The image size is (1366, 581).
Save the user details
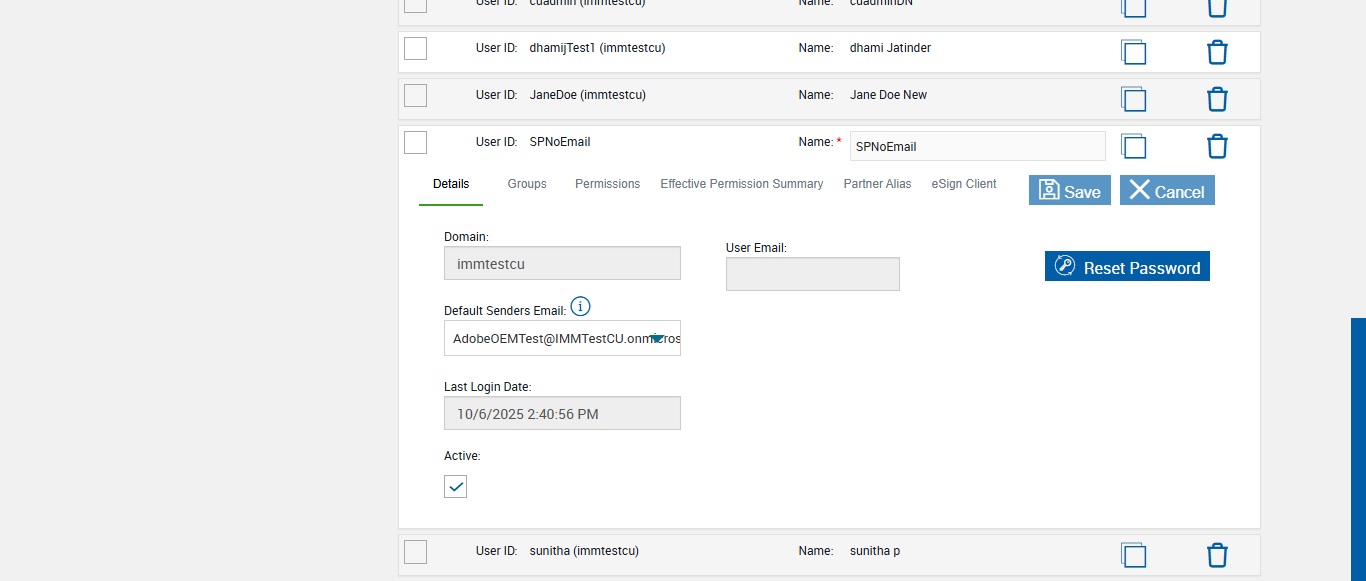1069,191
